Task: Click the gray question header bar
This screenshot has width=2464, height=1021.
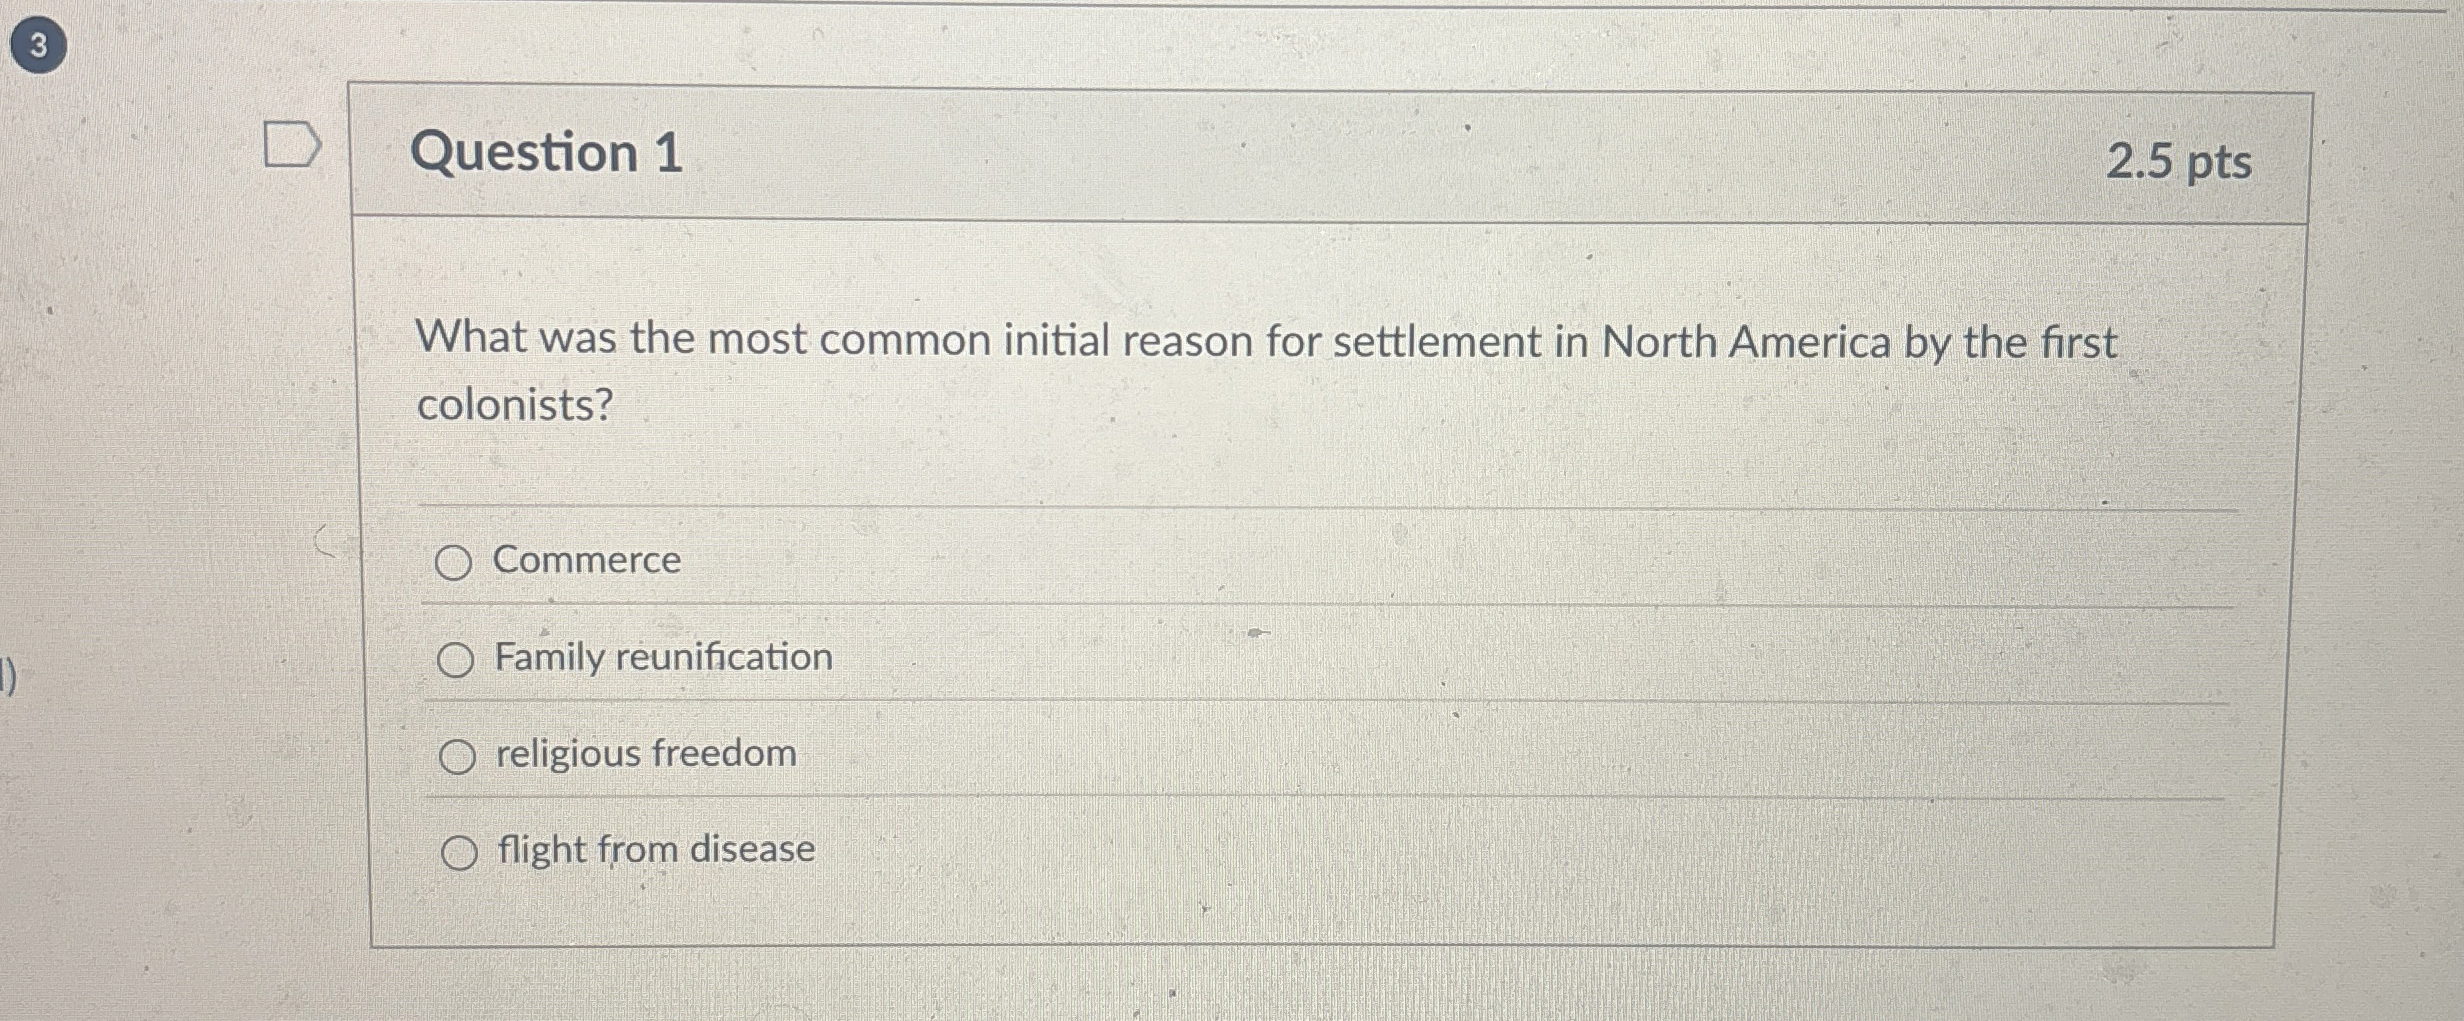Action: 1400,153
